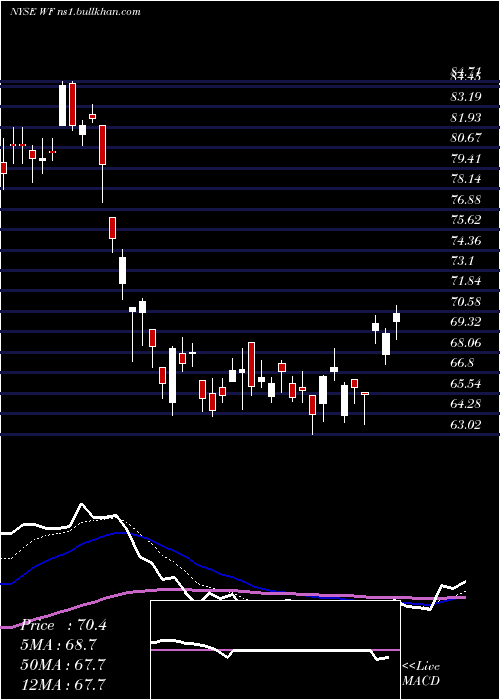
Task: Click the 83.19 price axis label
Action: [466, 97]
